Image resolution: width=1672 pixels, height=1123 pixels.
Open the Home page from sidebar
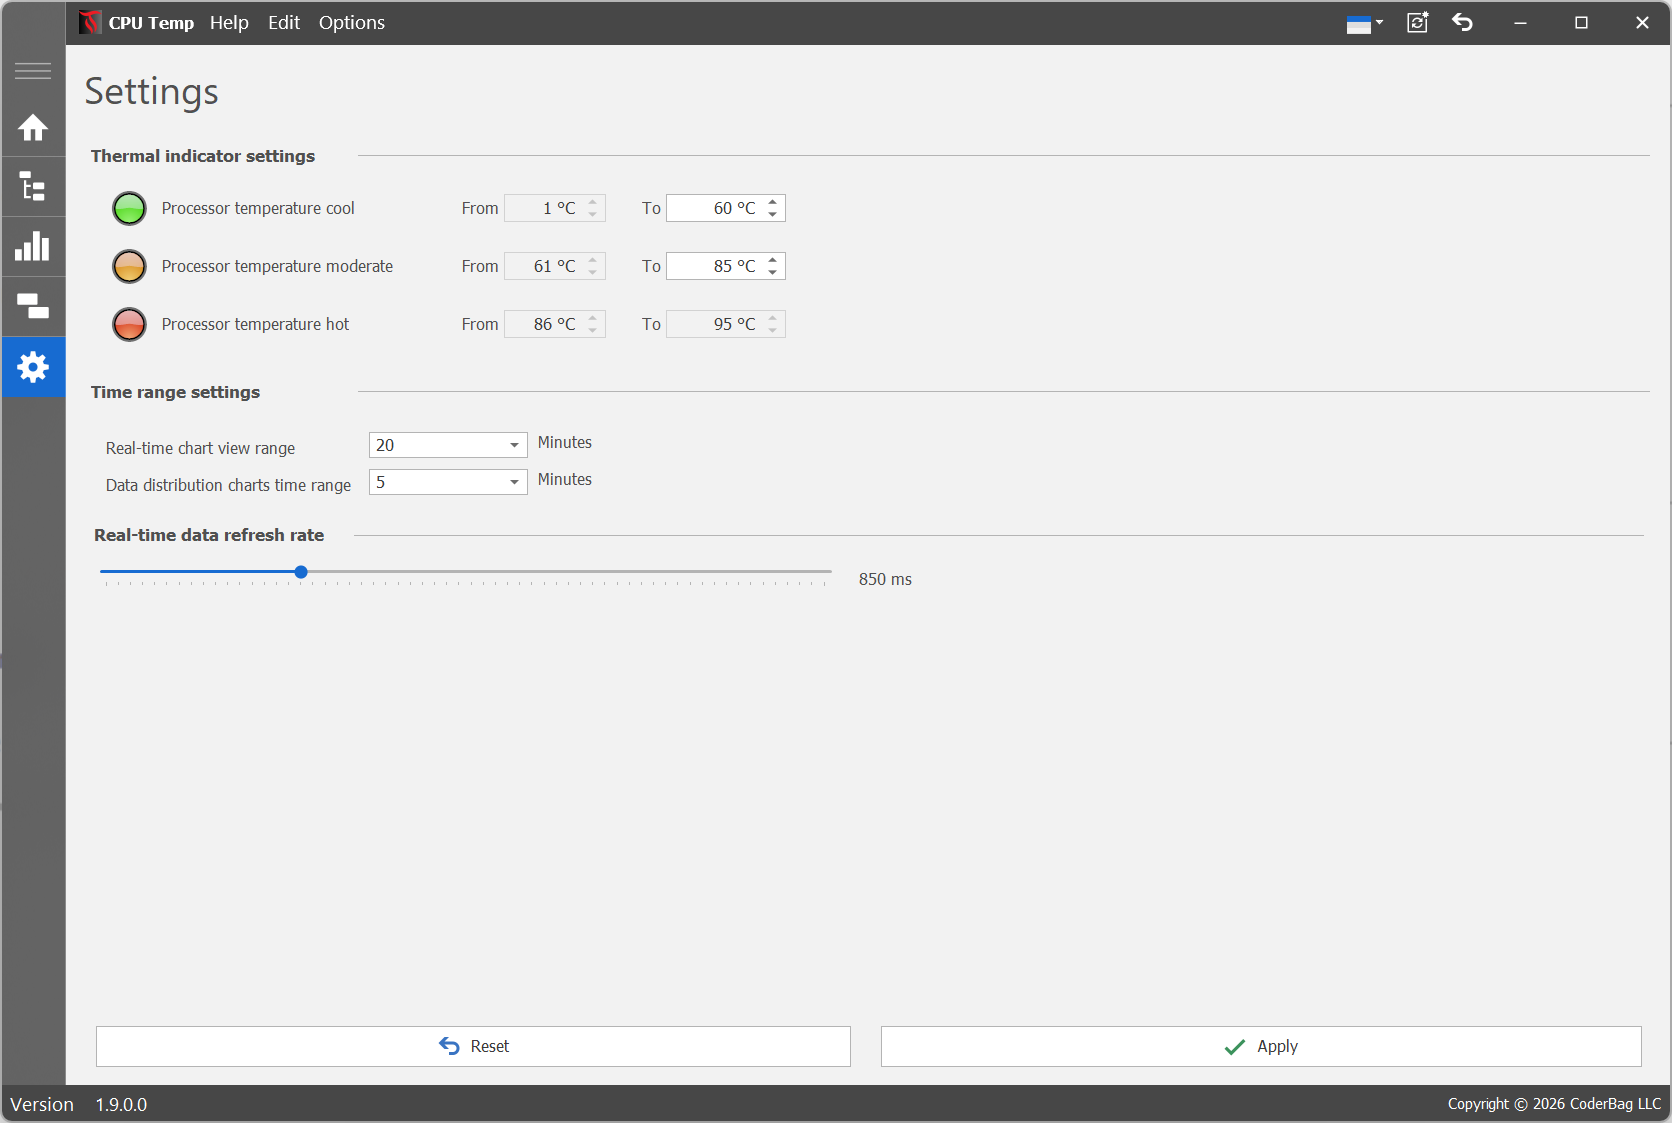(x=33, y=128)
